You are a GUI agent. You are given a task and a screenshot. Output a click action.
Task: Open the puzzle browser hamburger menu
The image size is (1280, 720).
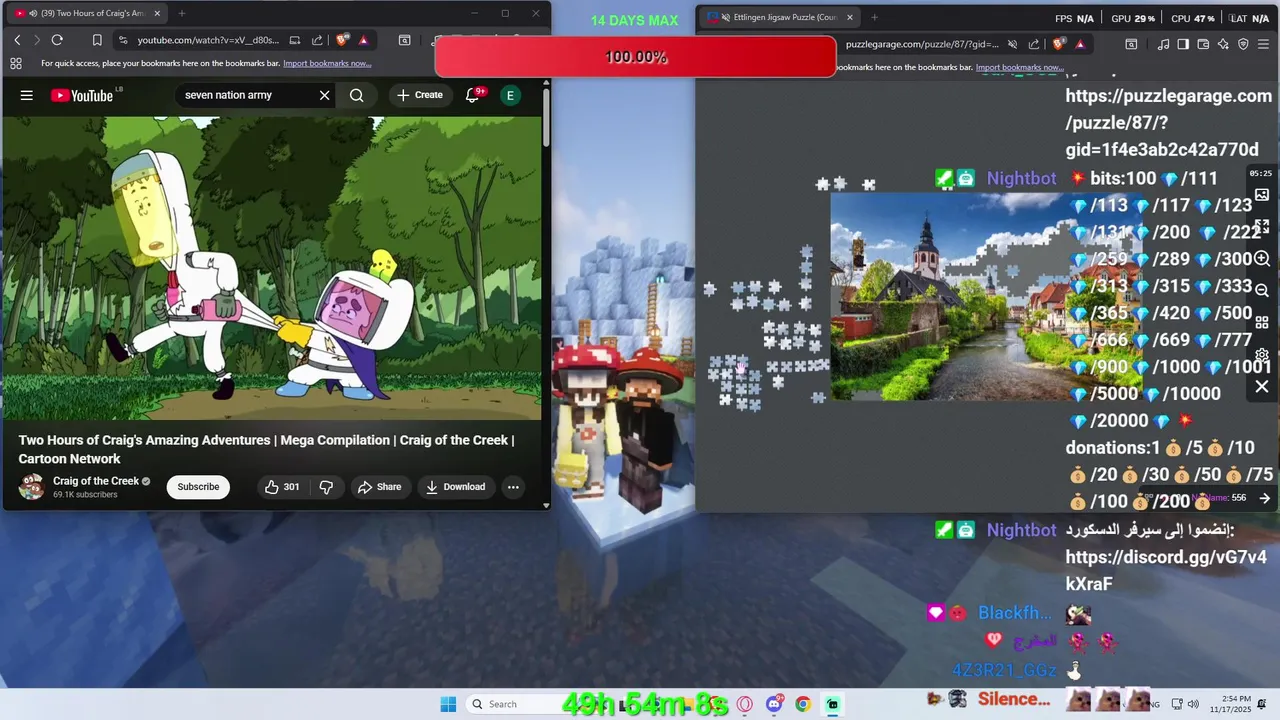point(1264,44)
